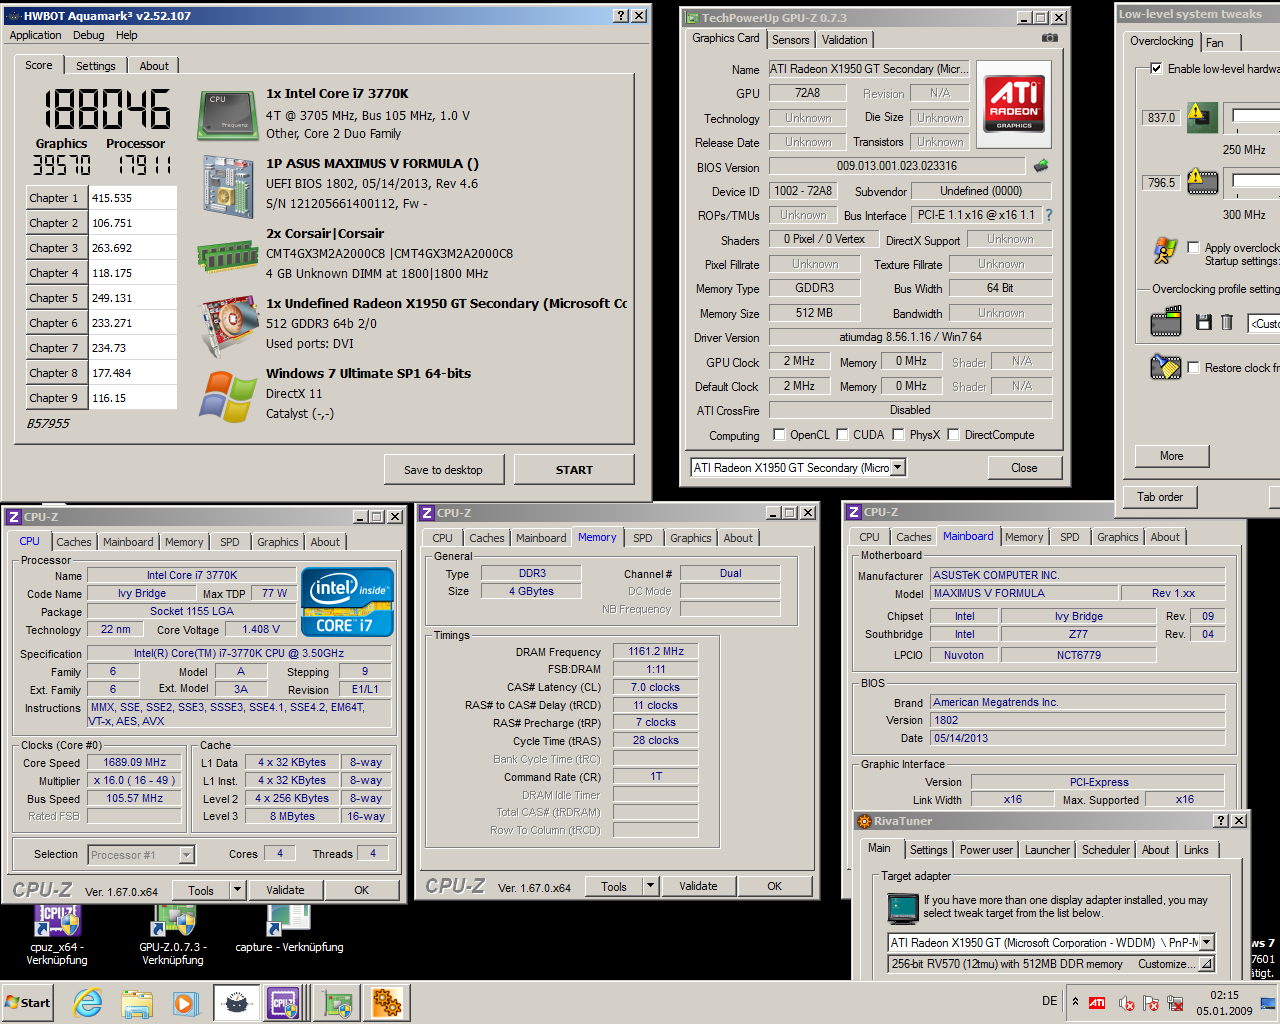
Task: Check Restore clock frequencies checkbox
Action: coord(1193,367)
